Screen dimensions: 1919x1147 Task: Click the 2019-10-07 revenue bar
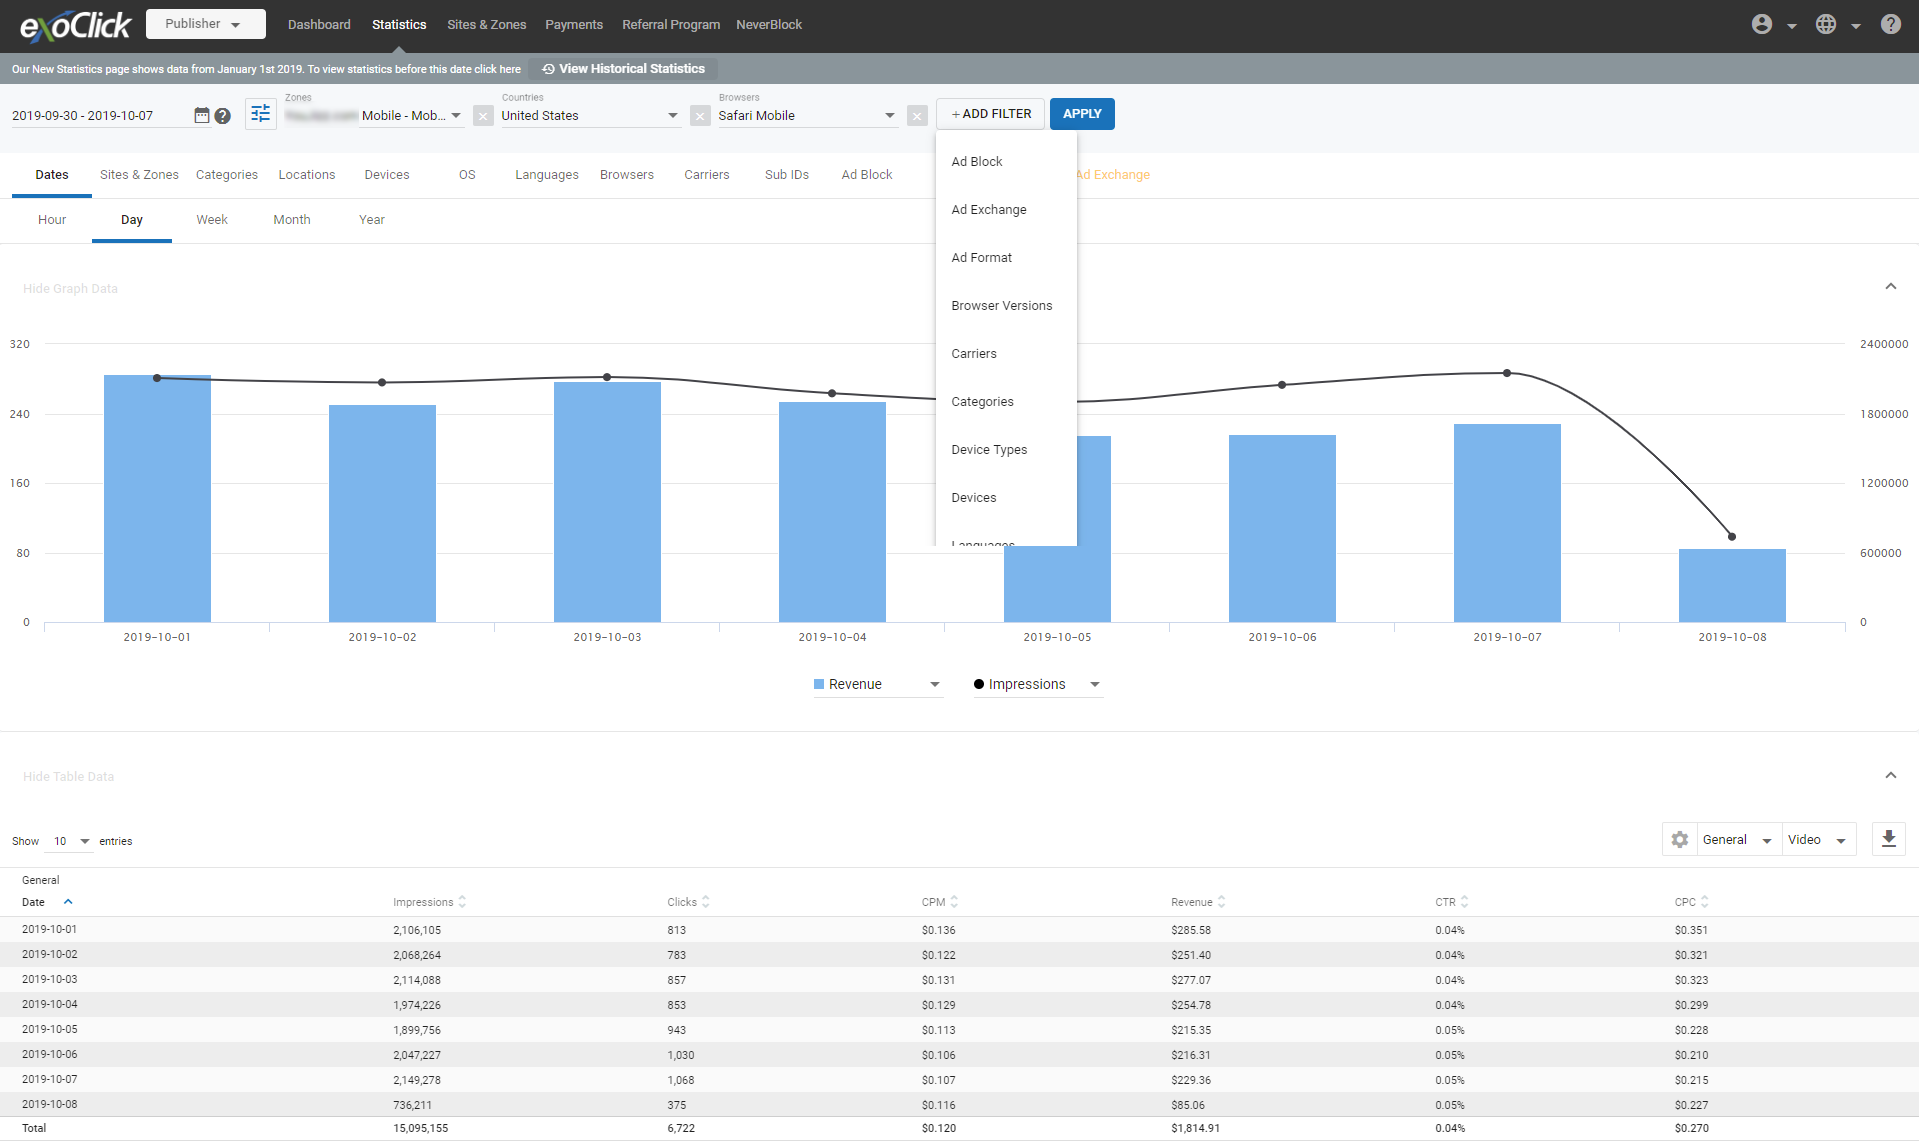click(1506, 523)
